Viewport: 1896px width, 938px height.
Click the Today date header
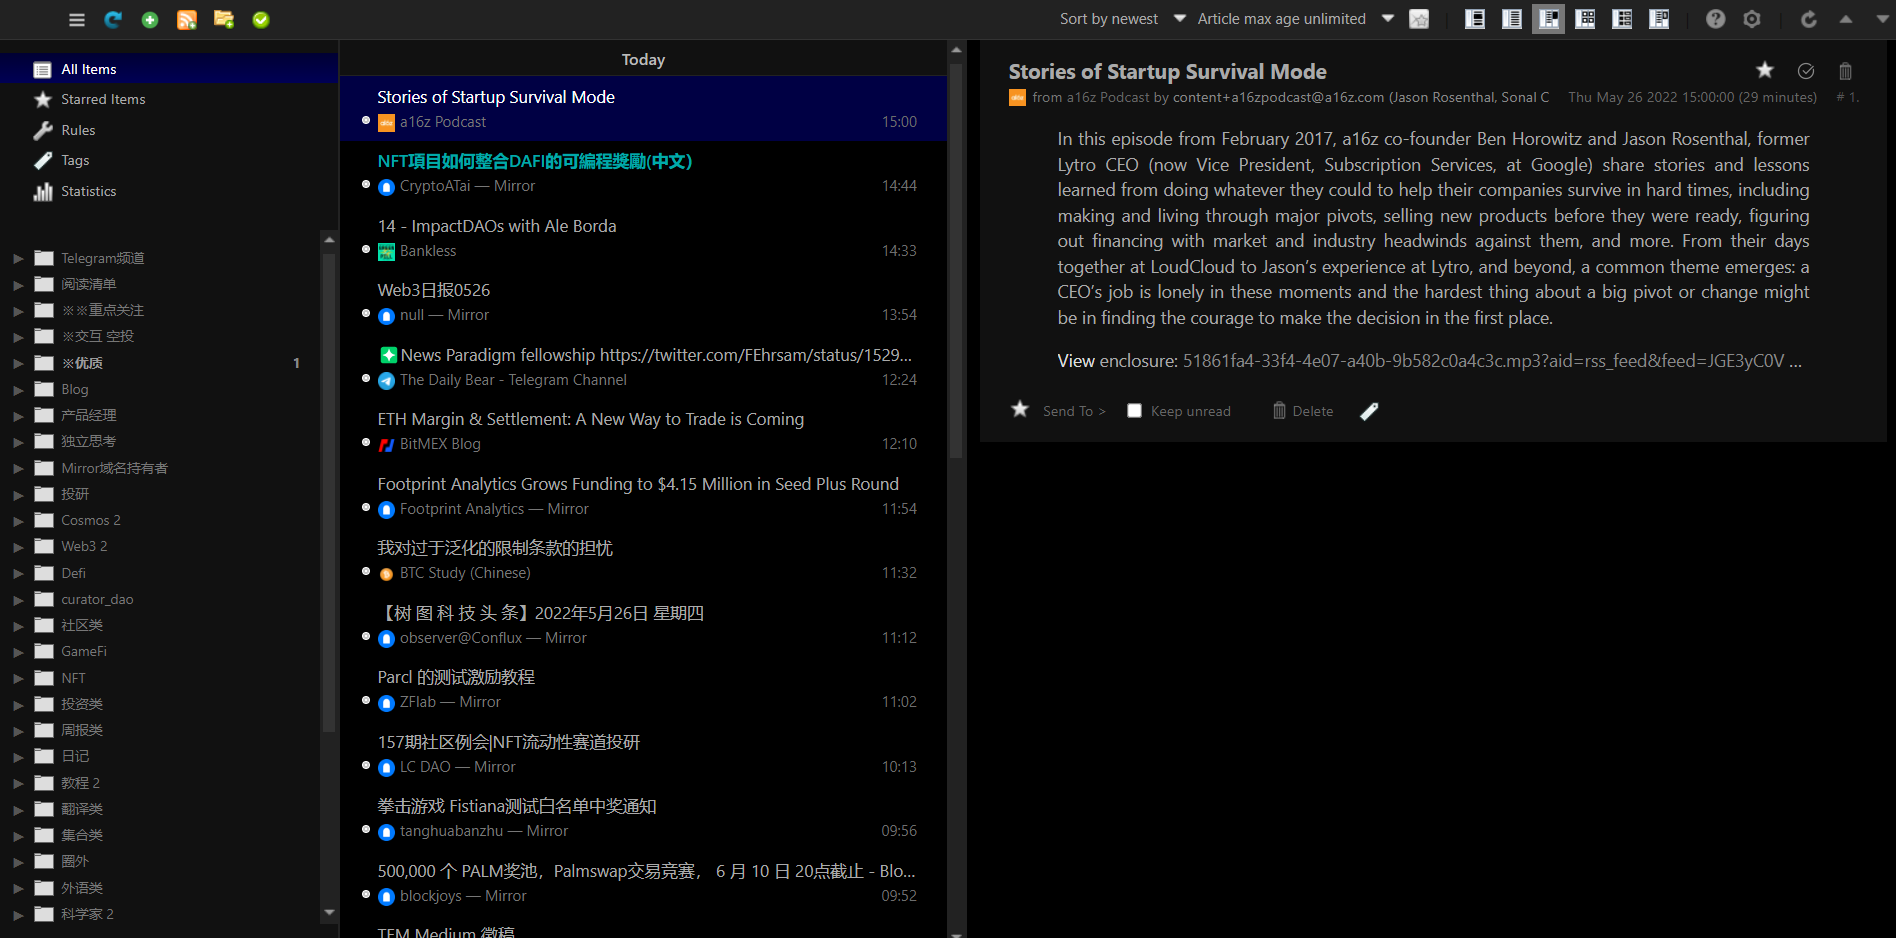point(643,59)
